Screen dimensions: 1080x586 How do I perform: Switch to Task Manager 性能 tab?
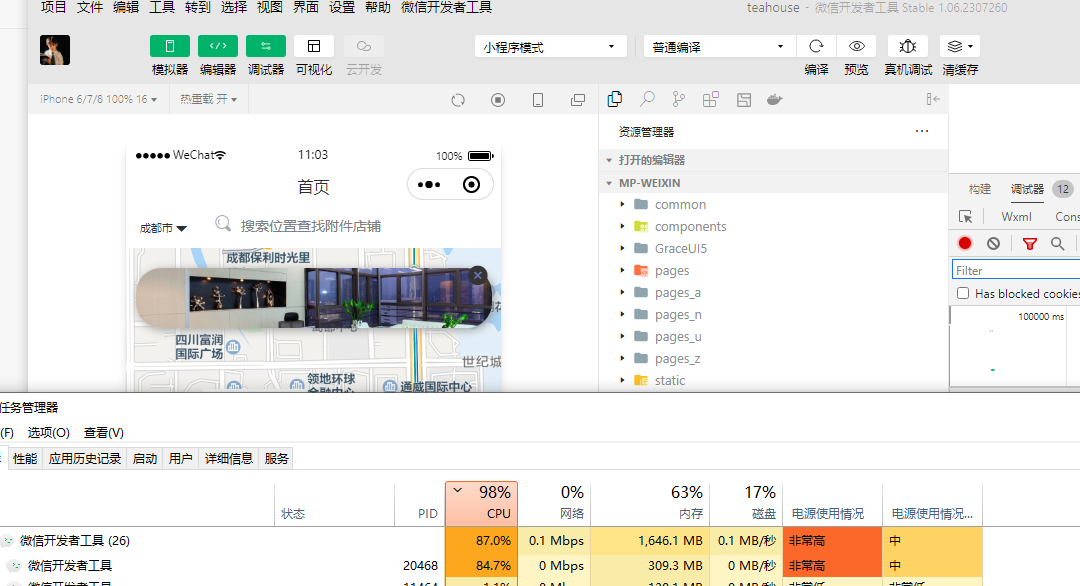[x=25, y=459]
